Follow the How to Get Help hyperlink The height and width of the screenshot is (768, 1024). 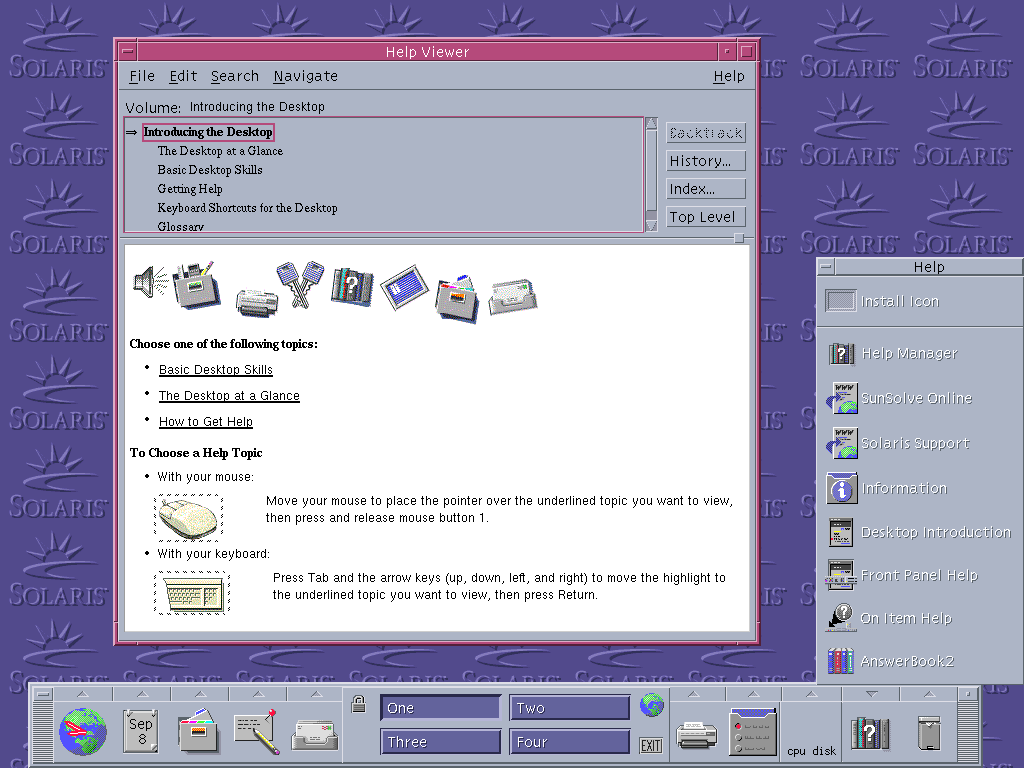(206, 422)
